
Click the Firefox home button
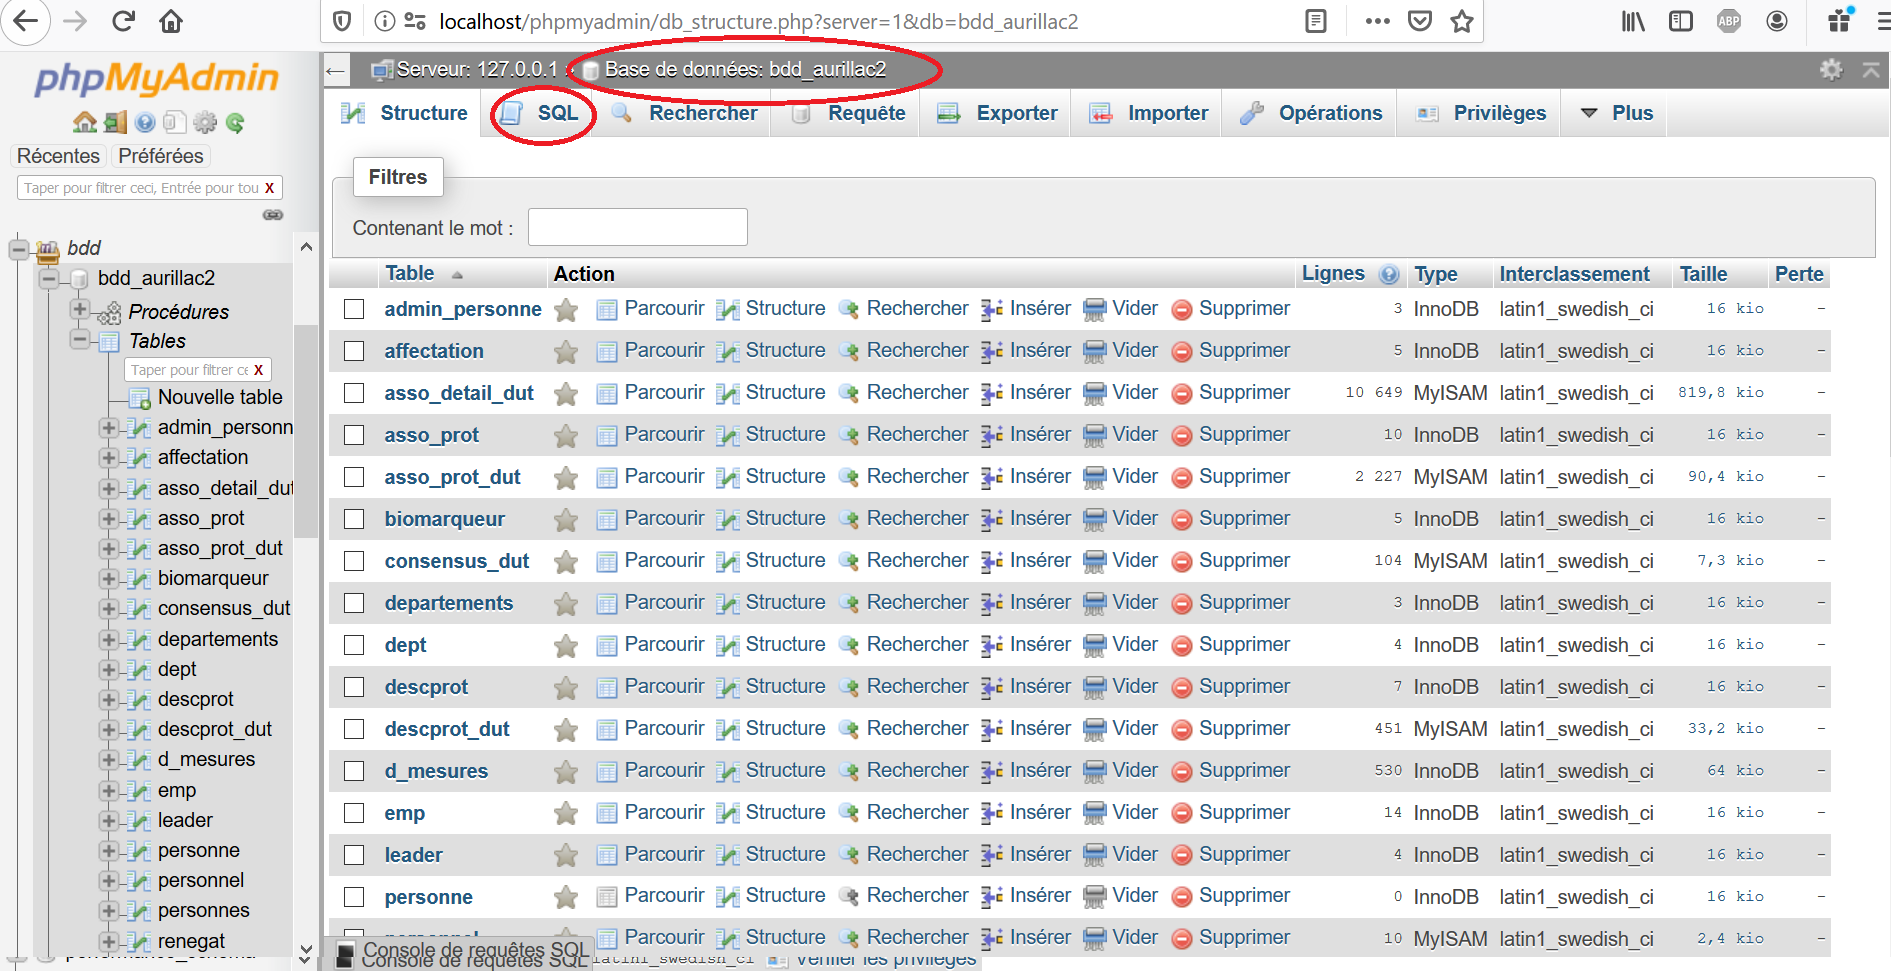point(171,21)
